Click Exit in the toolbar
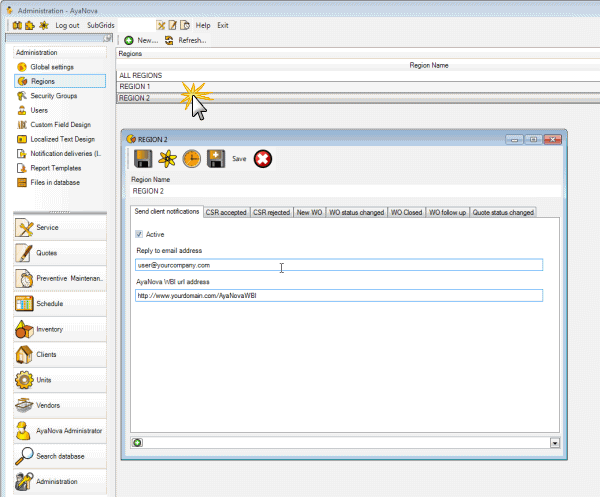Image resolution: width=600 pixels, height=497 pixels. [x=223, y=26]
